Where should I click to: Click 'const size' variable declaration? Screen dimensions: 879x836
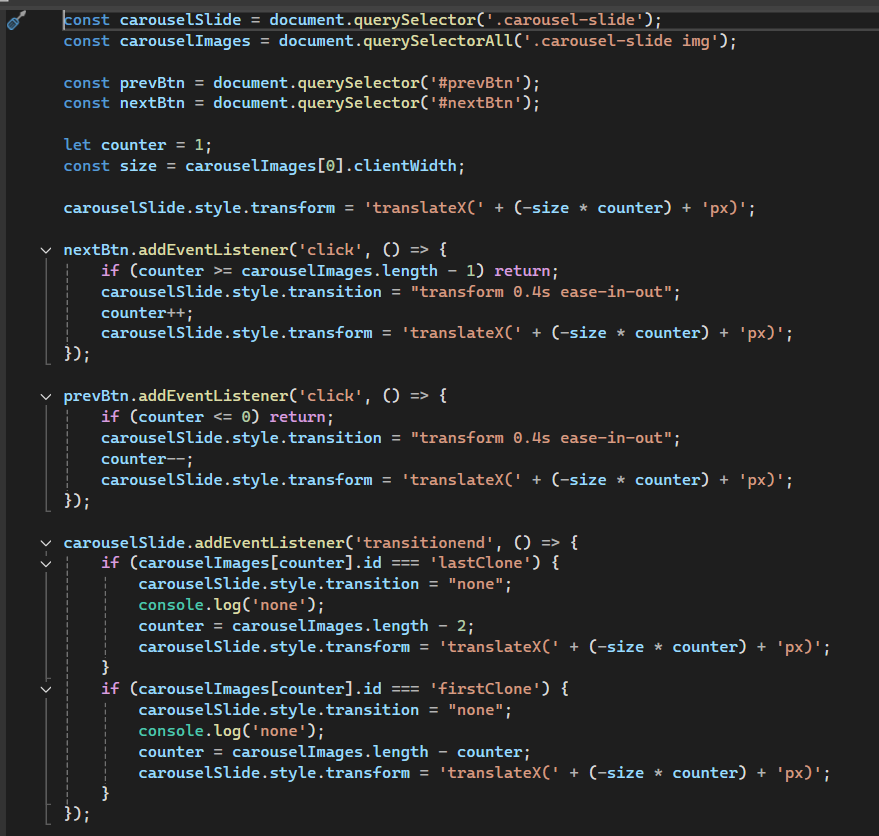point(110,166)
